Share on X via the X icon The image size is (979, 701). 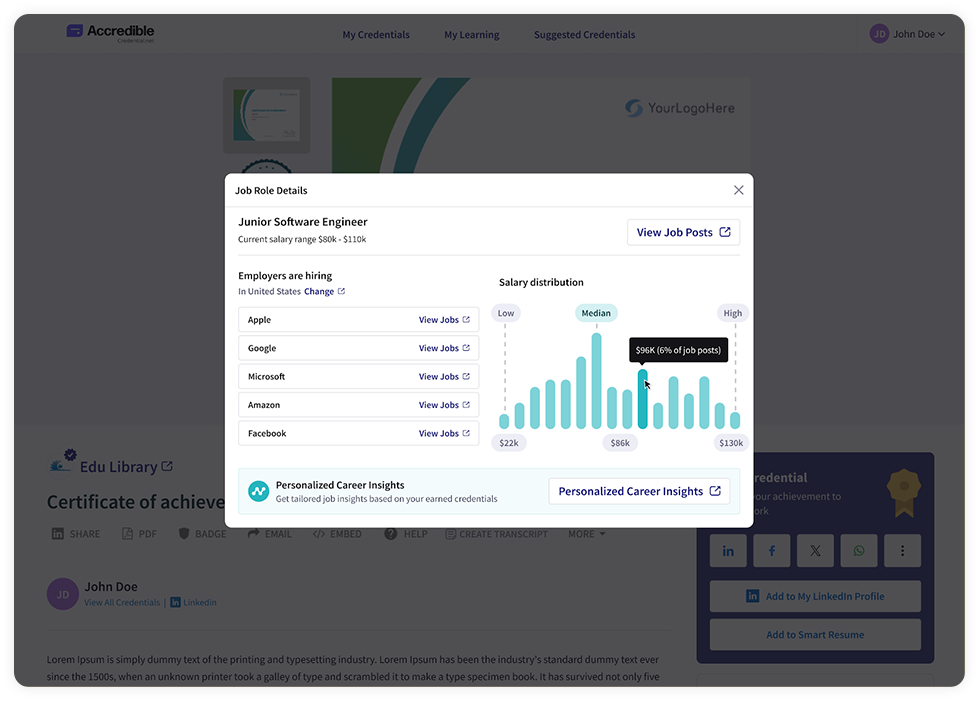coord(815,551)
